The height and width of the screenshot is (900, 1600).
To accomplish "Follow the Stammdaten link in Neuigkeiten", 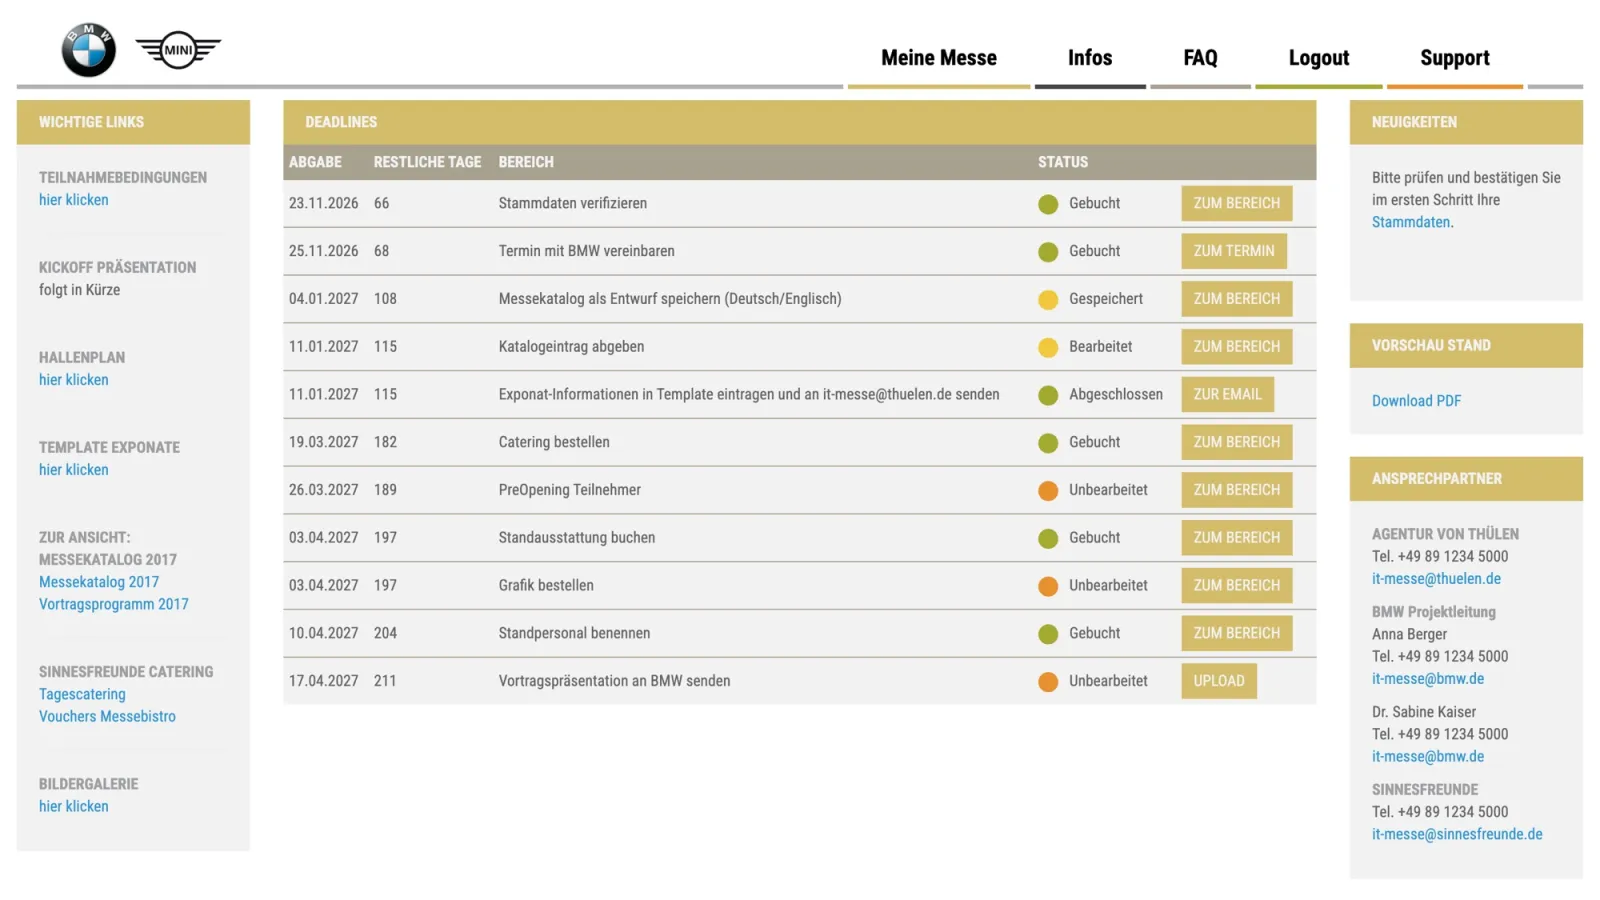I will pos(1411,222).
